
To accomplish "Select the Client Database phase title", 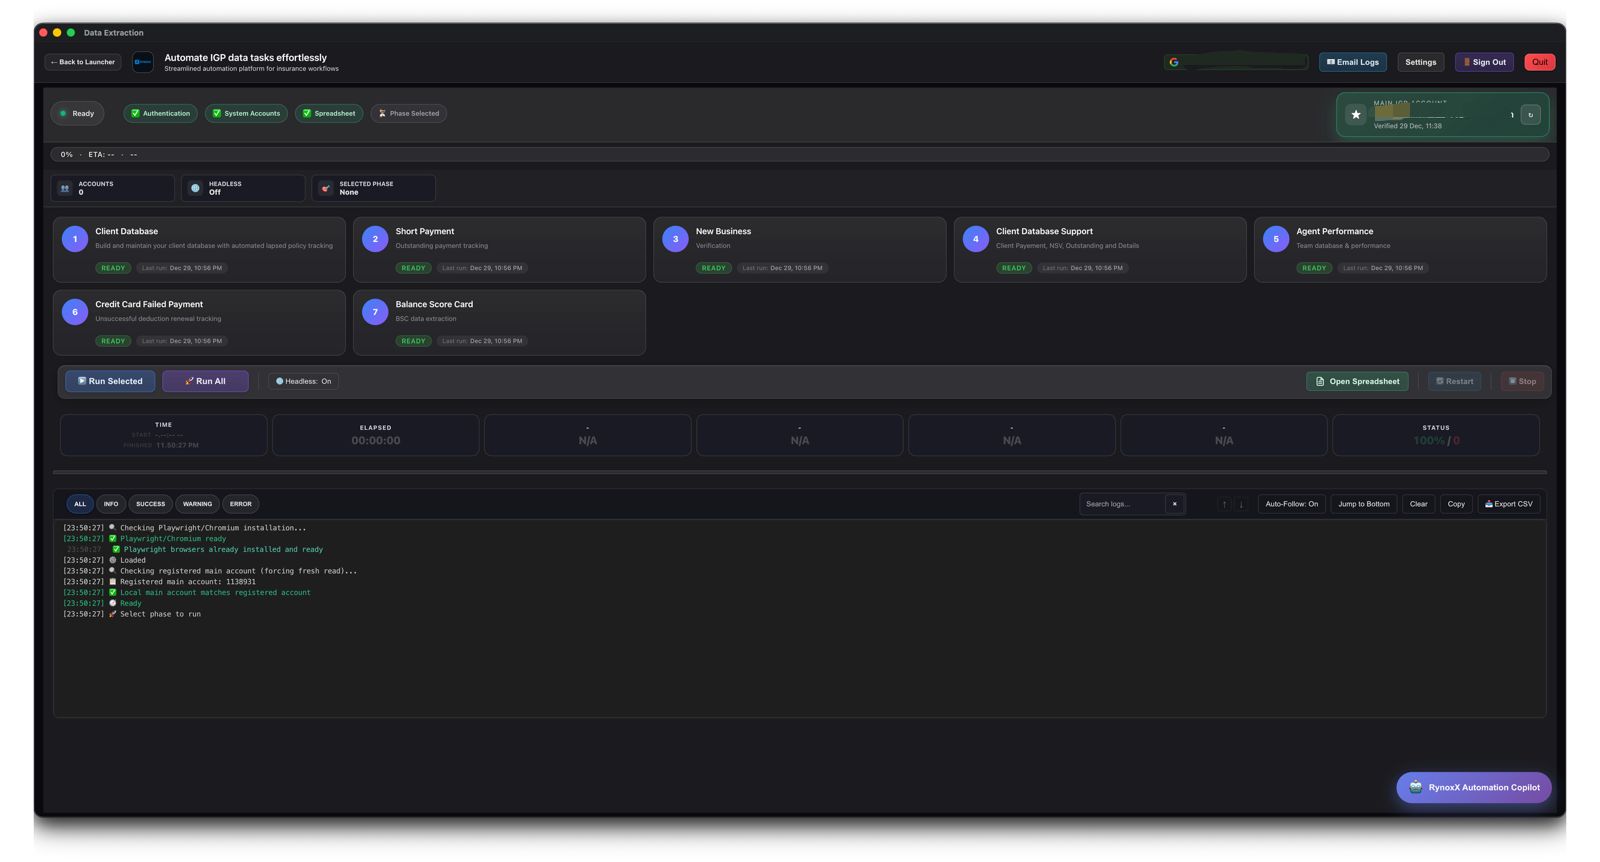I will (x=126, y=231).
